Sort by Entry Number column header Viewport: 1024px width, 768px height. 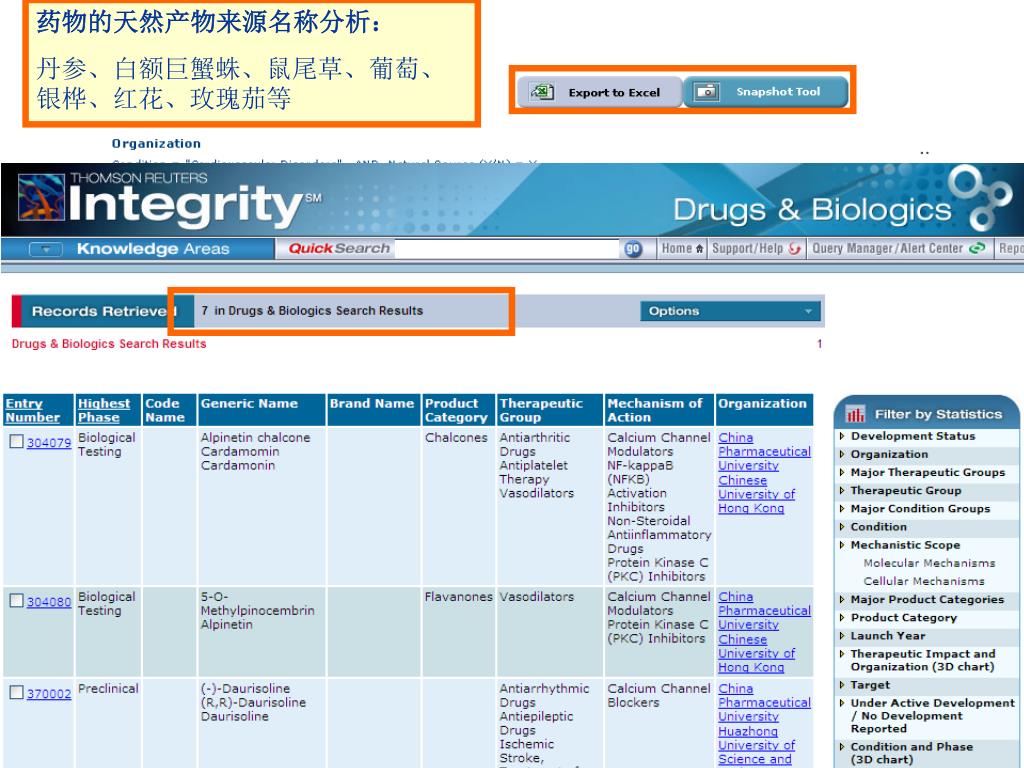pyautogui.click(x=33, y=410)
